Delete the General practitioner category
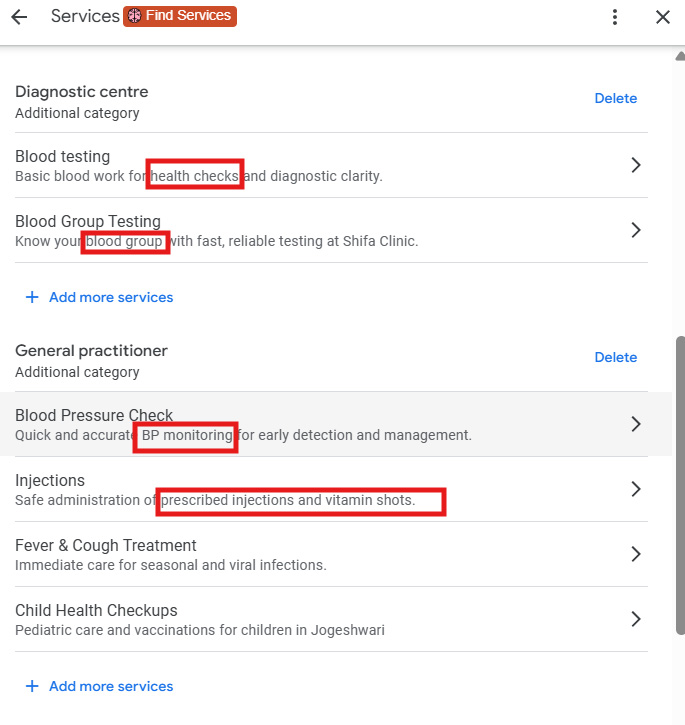The height and width of the screenshot is (725, 685). [615, 357]
